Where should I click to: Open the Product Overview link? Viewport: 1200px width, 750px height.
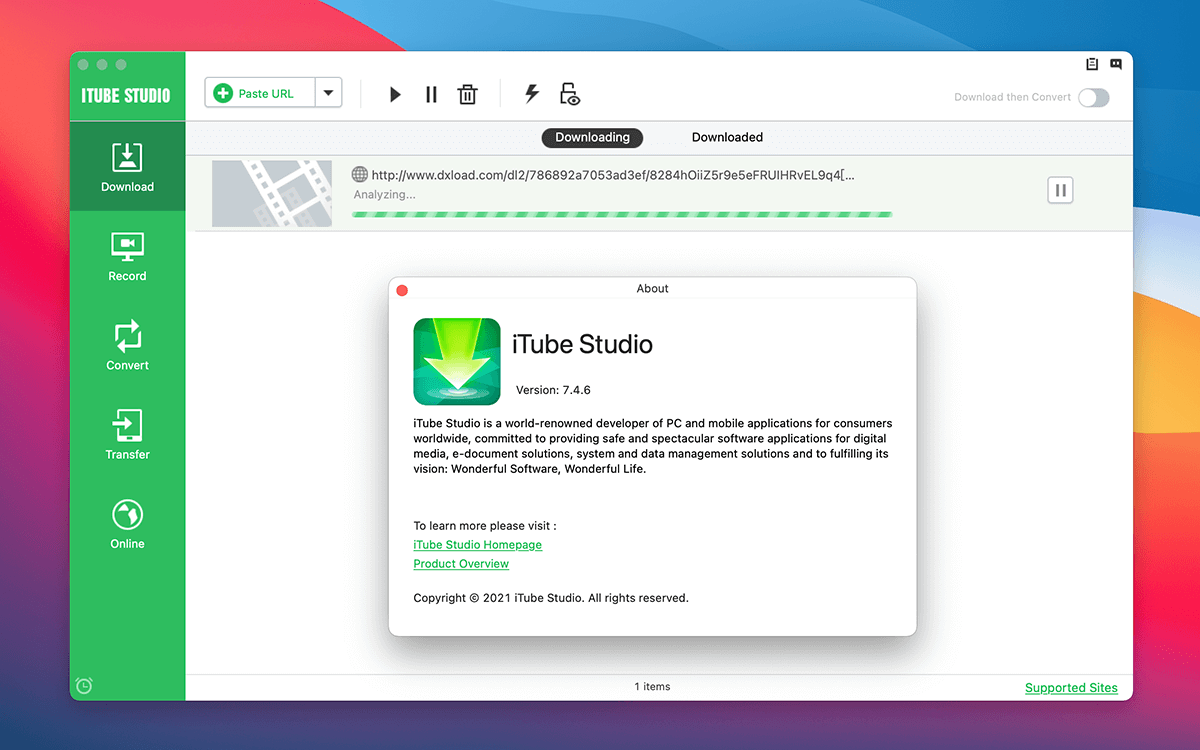[461, 564]
